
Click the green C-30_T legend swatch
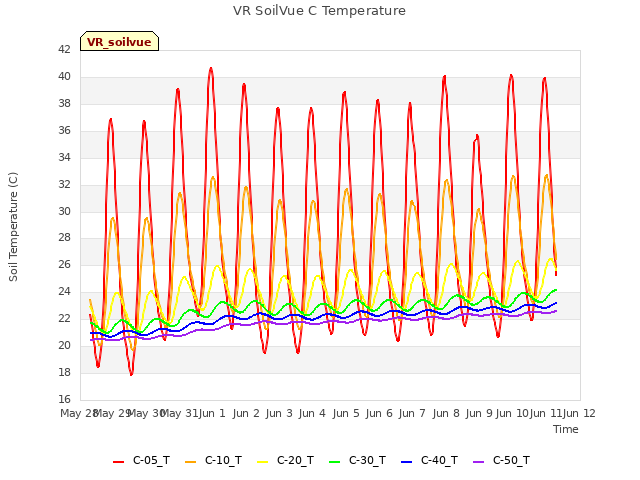point(334,462)
